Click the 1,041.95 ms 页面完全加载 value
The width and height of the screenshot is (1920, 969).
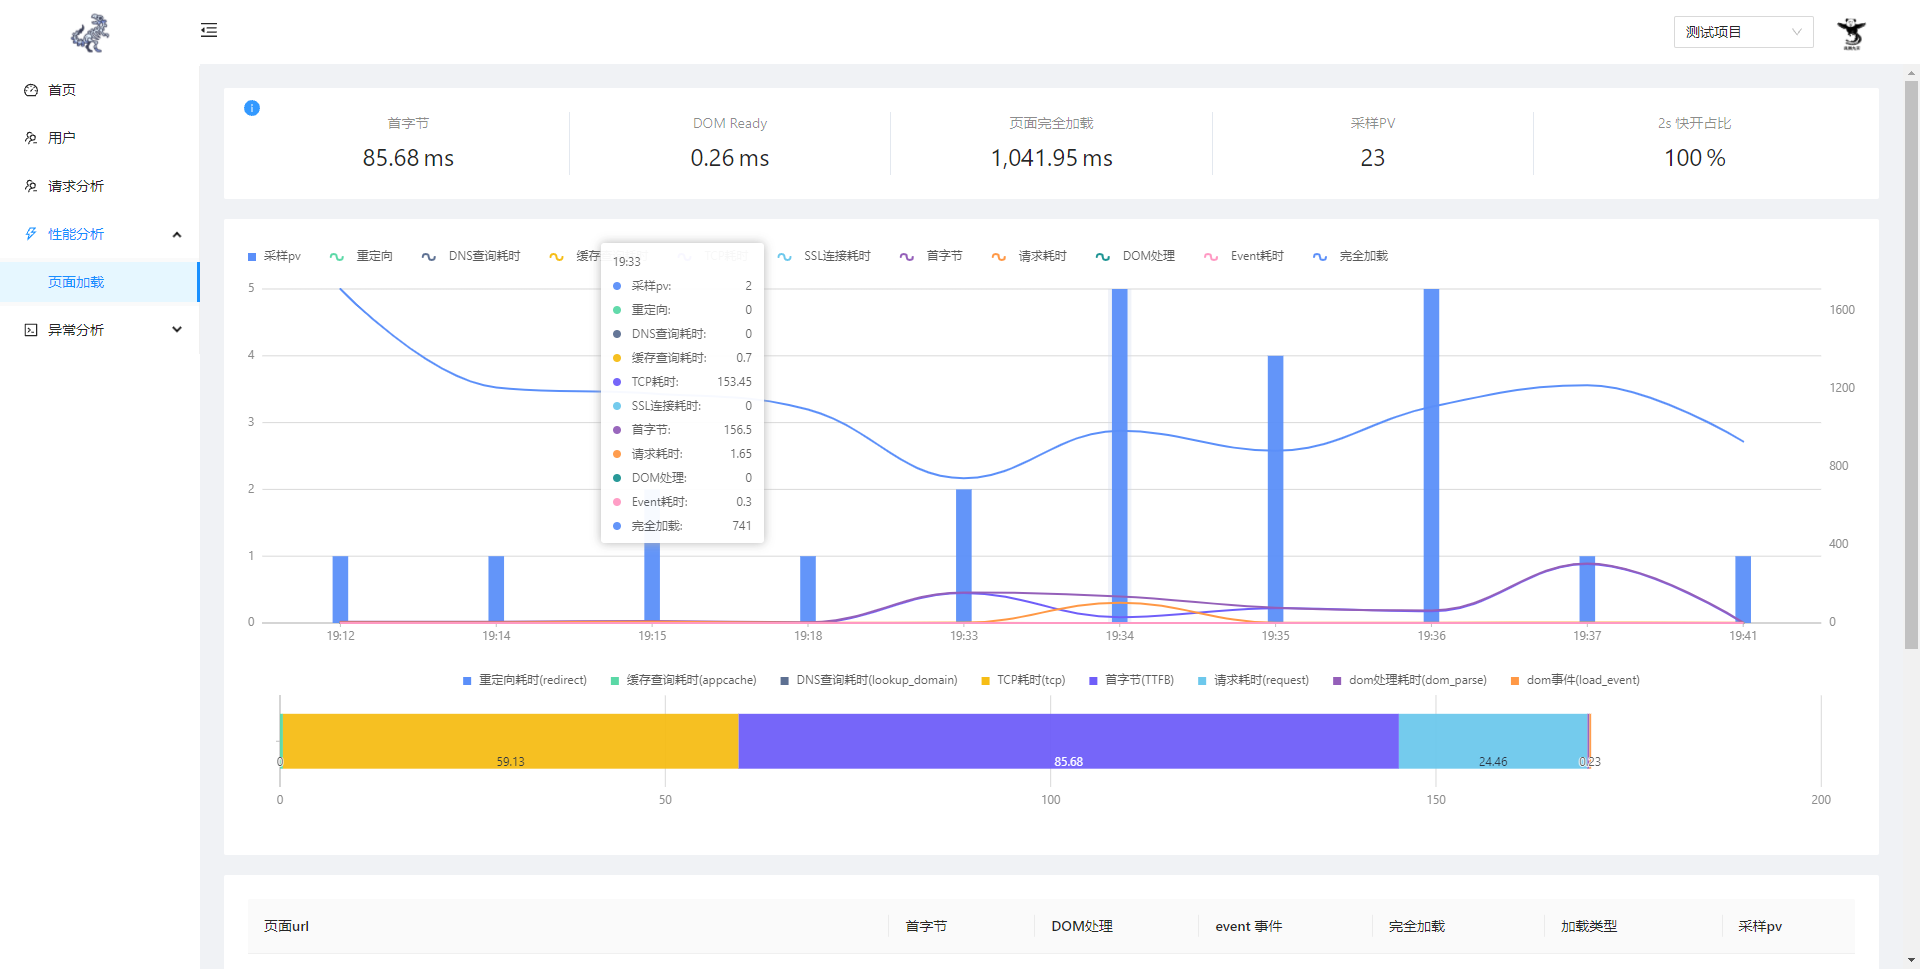(1052, 158)
